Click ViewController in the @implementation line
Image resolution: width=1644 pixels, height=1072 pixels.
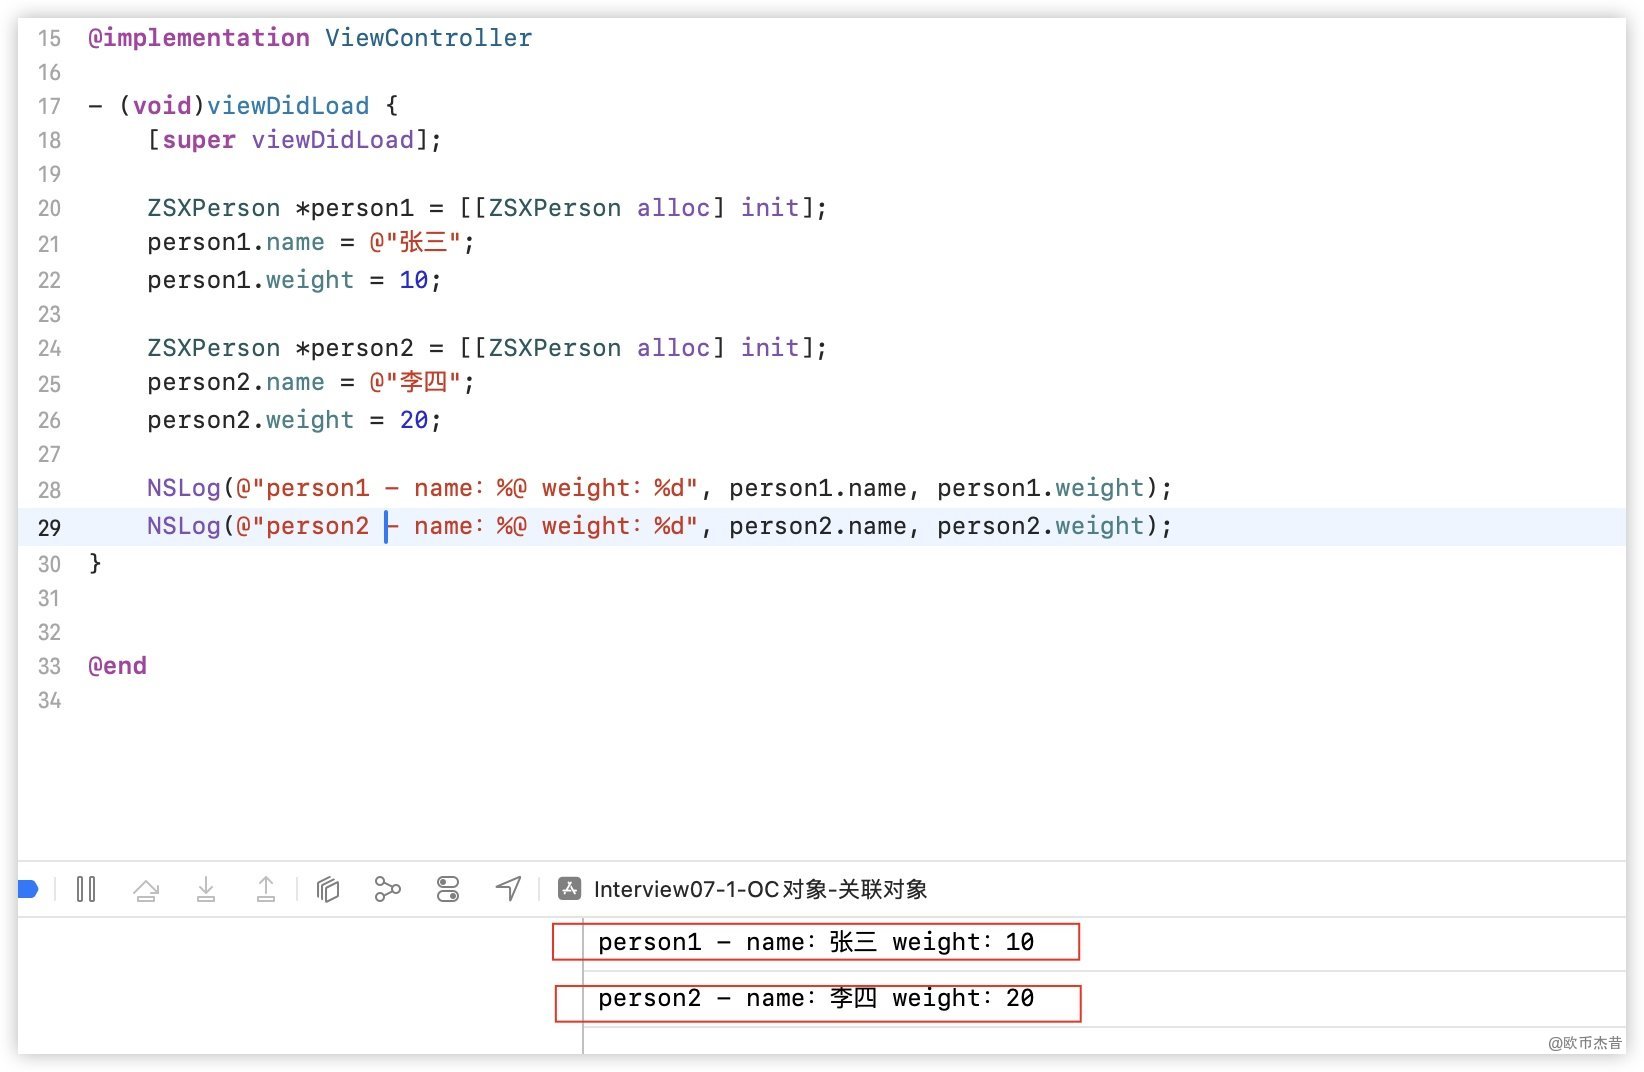click(x=428, y=38)
